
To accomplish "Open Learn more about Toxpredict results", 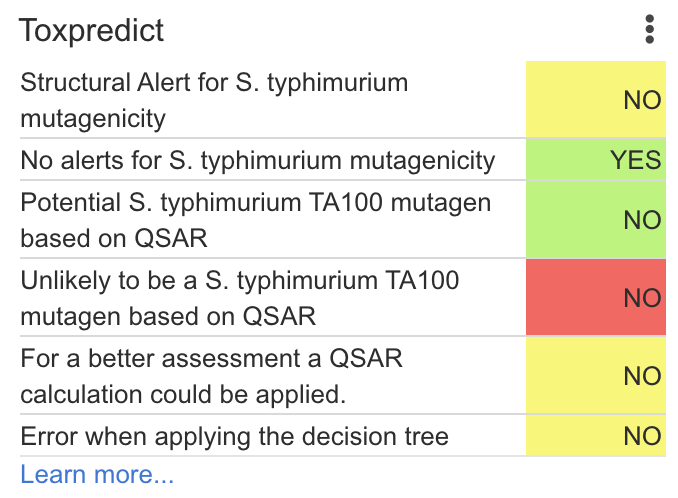I will pos(97,474).
